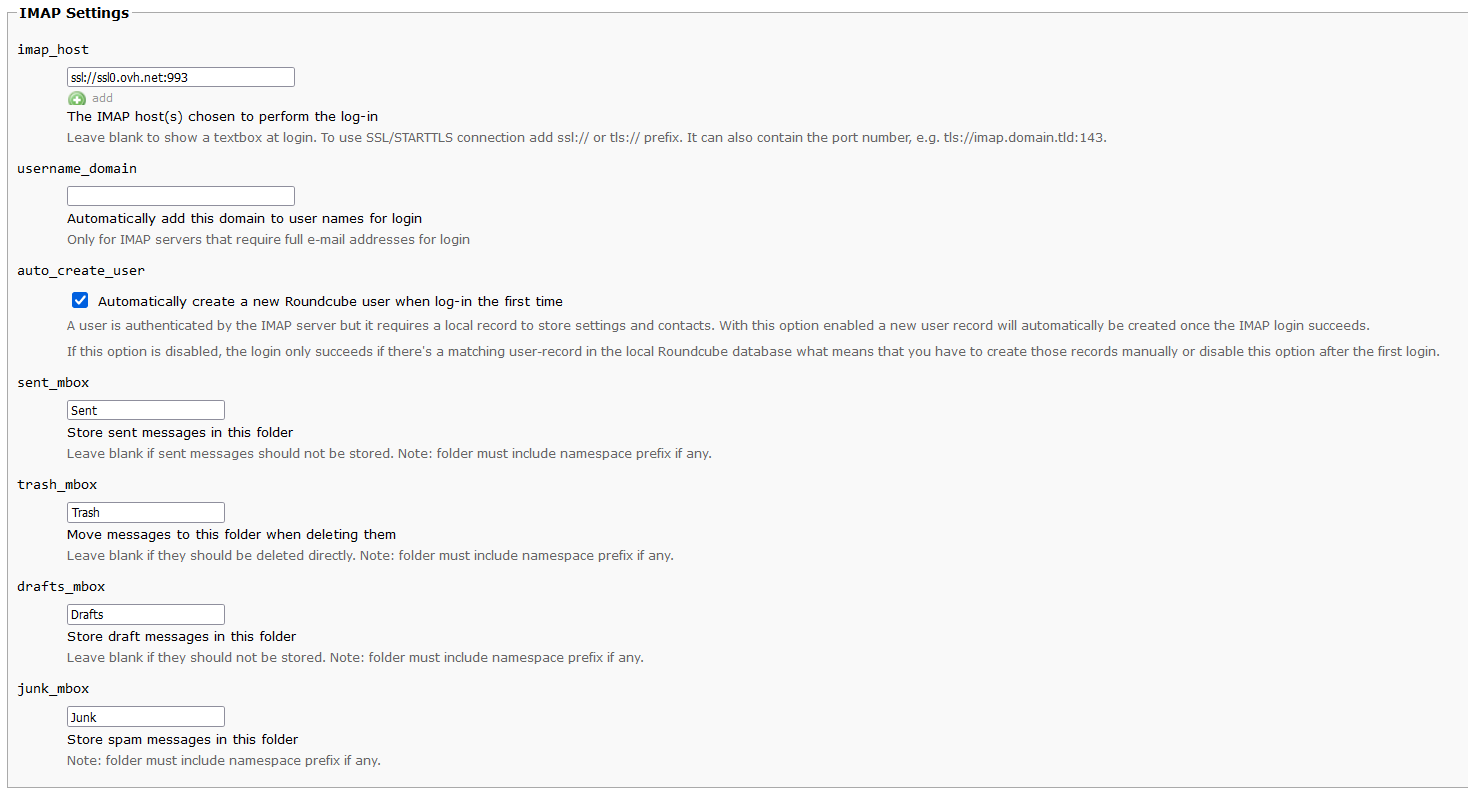Click the empty username_domain text field
This screenshot has width=1468, height=801.
[x=181, y=196]
